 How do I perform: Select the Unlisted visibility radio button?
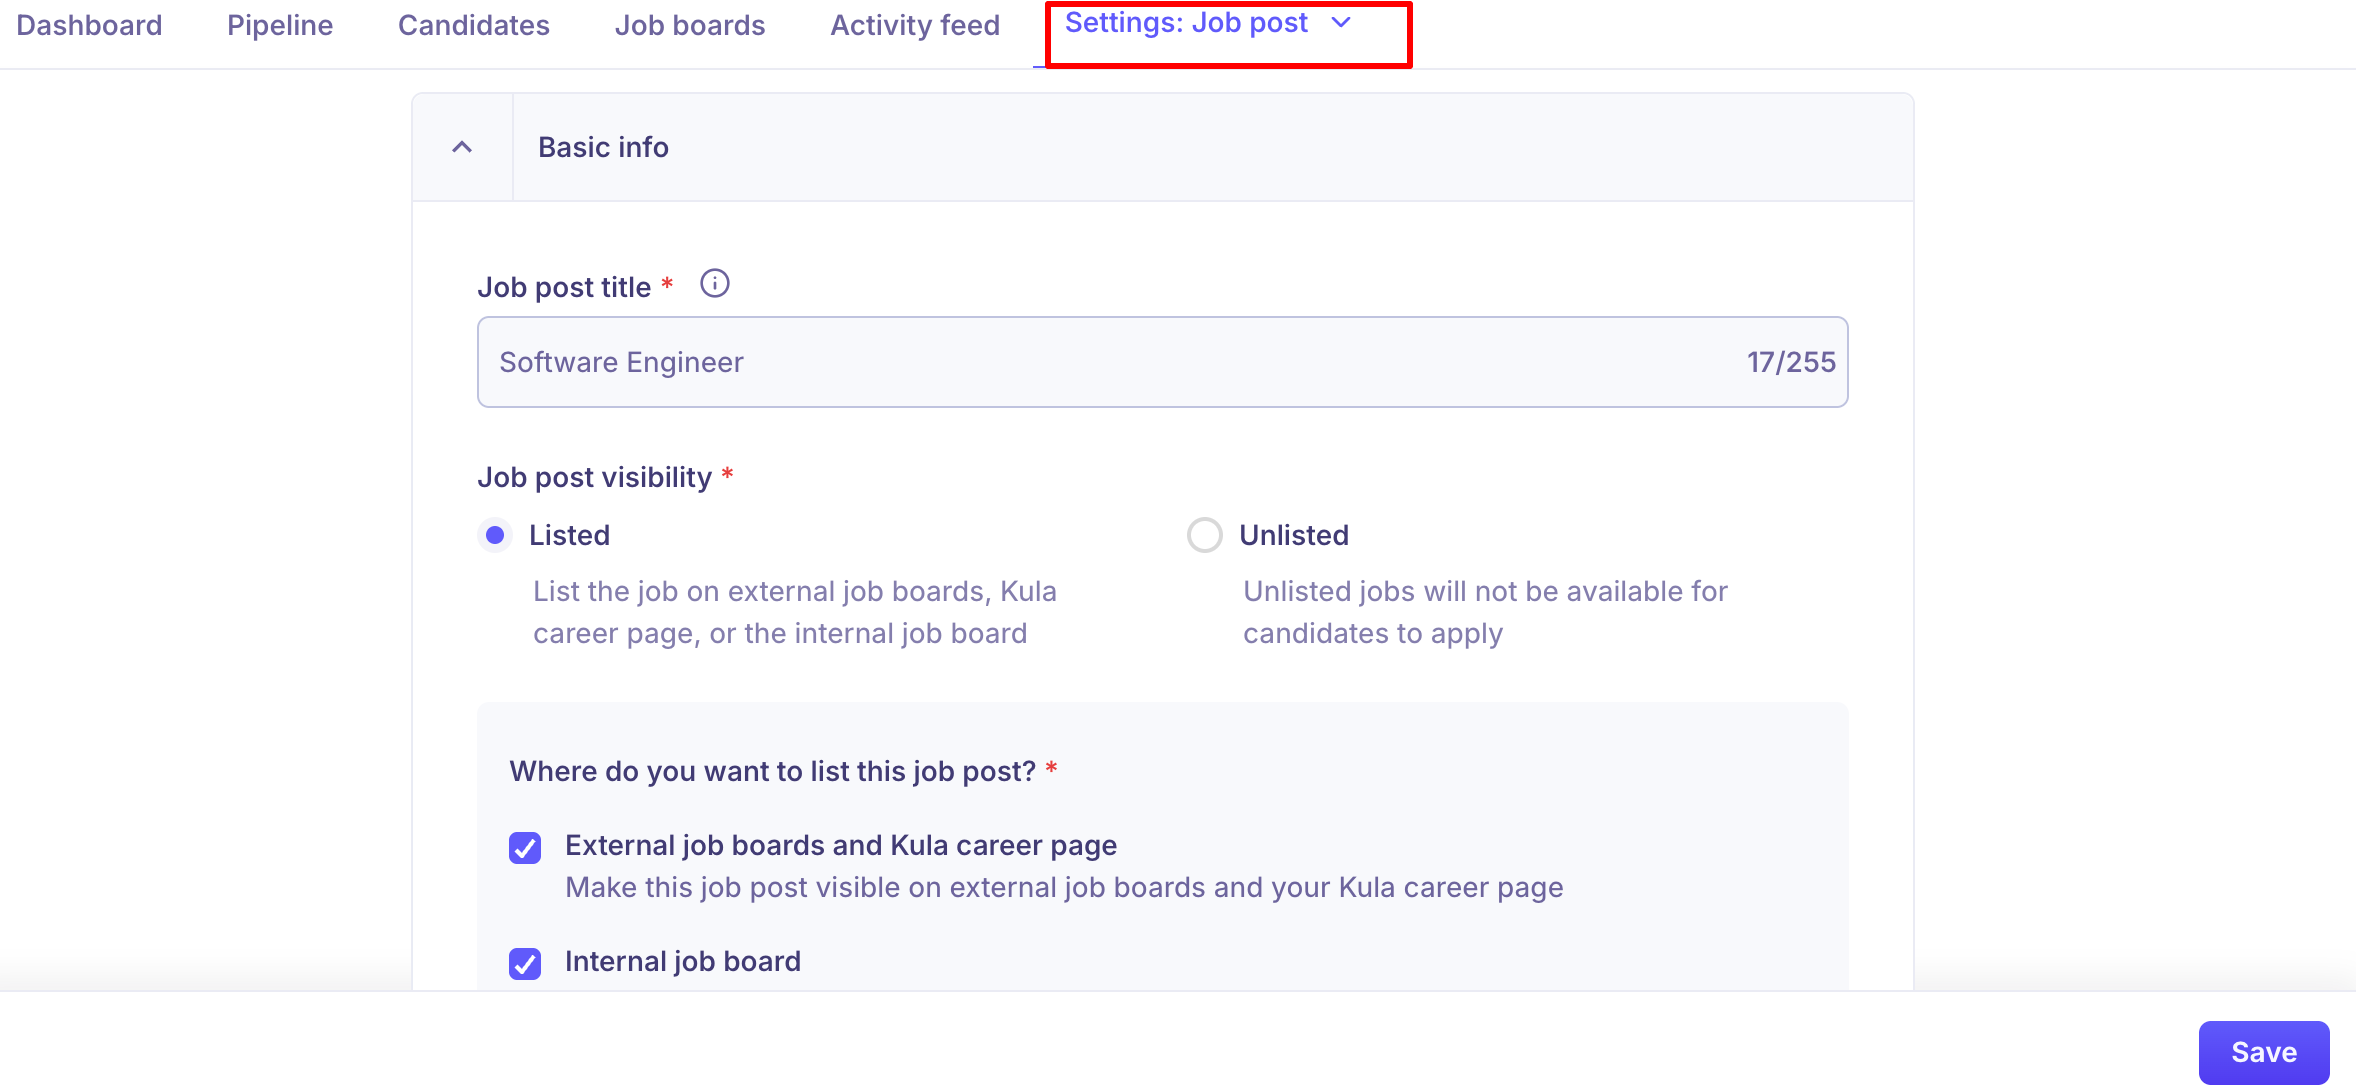click(x=1204, y=535)
